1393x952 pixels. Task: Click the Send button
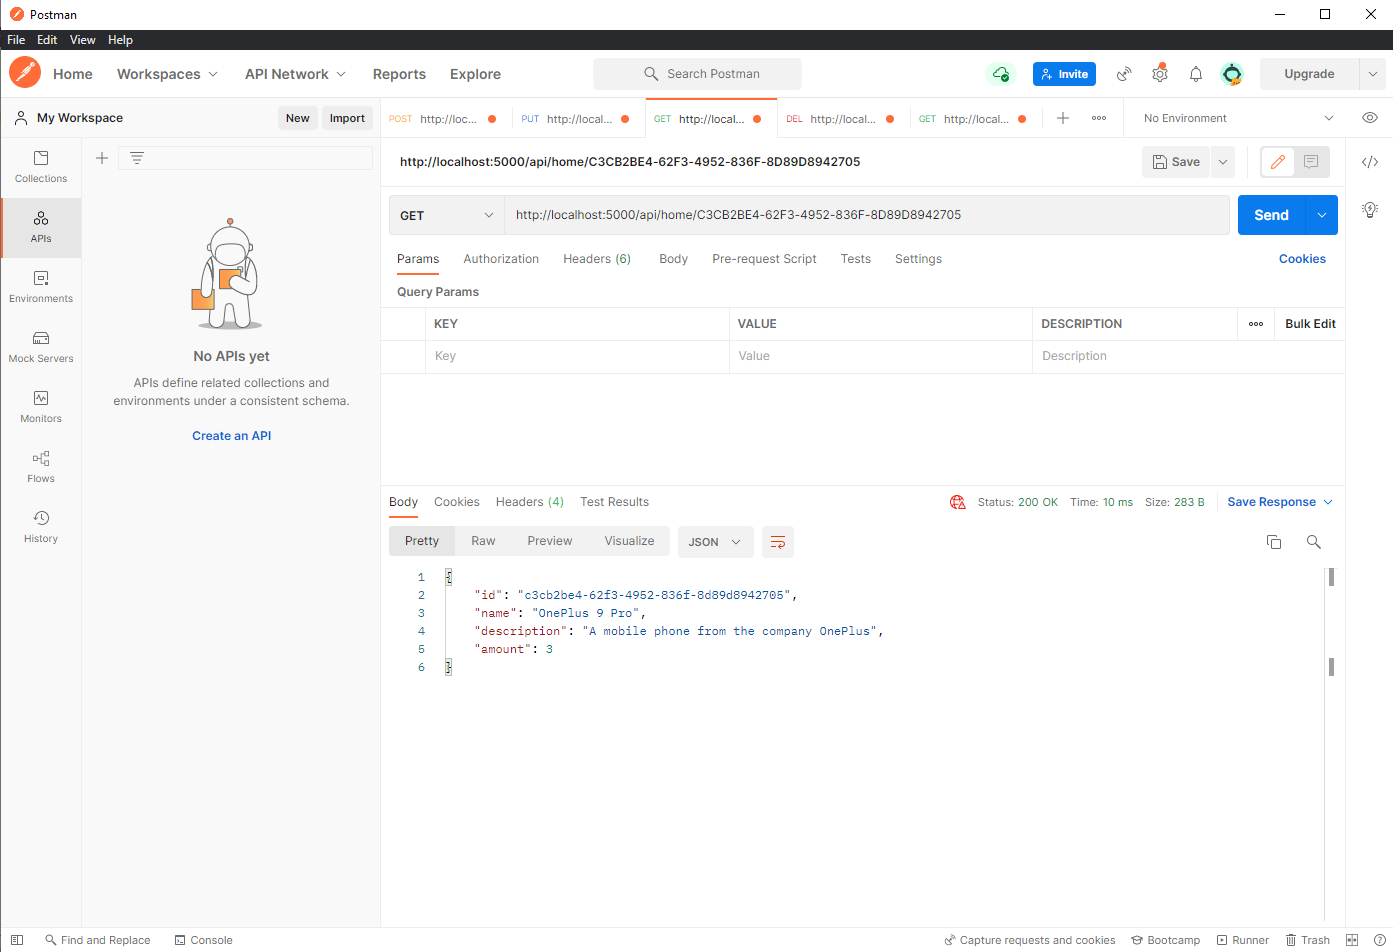[1271, 214]
